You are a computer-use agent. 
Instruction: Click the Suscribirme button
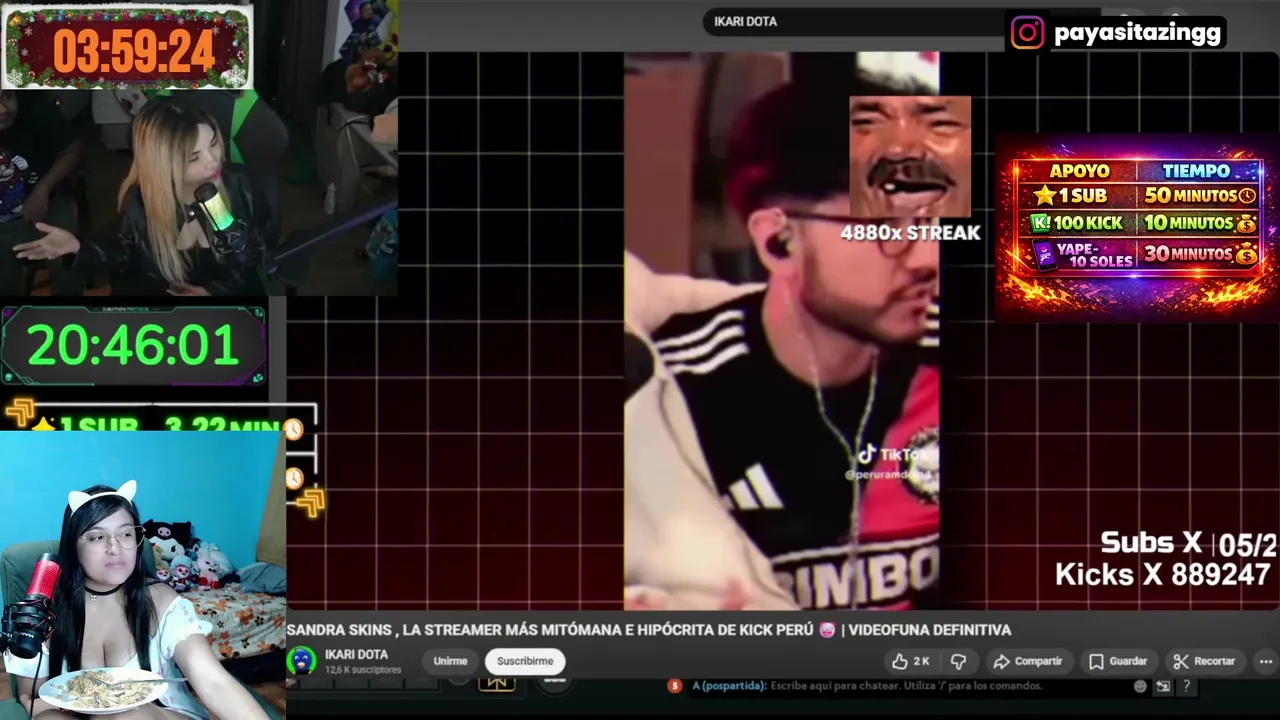(525, 661)
